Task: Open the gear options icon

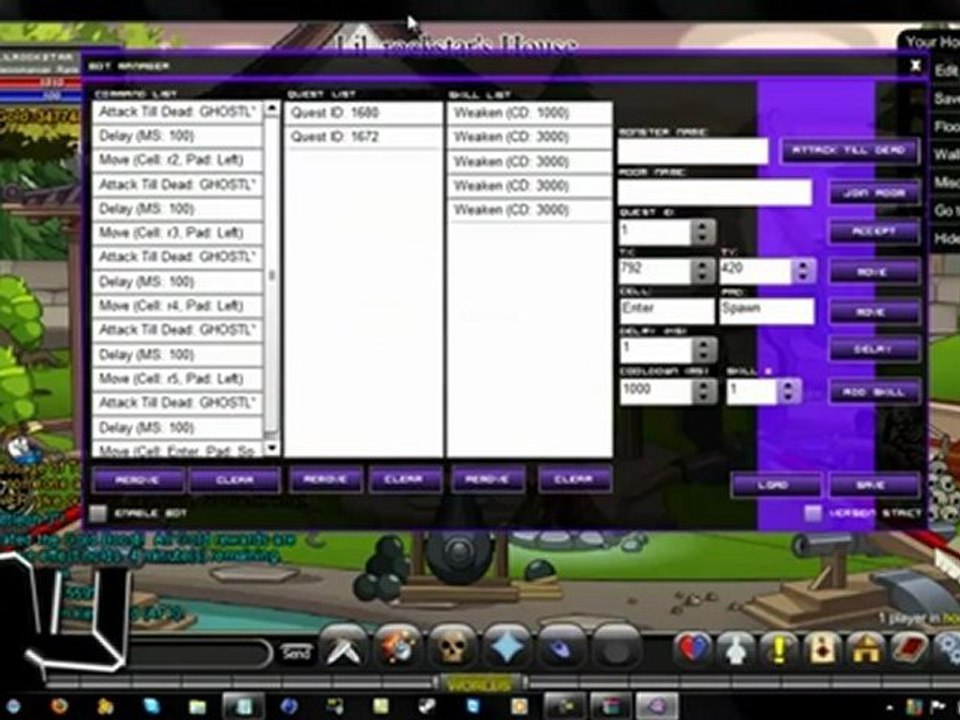Action: 947,649
